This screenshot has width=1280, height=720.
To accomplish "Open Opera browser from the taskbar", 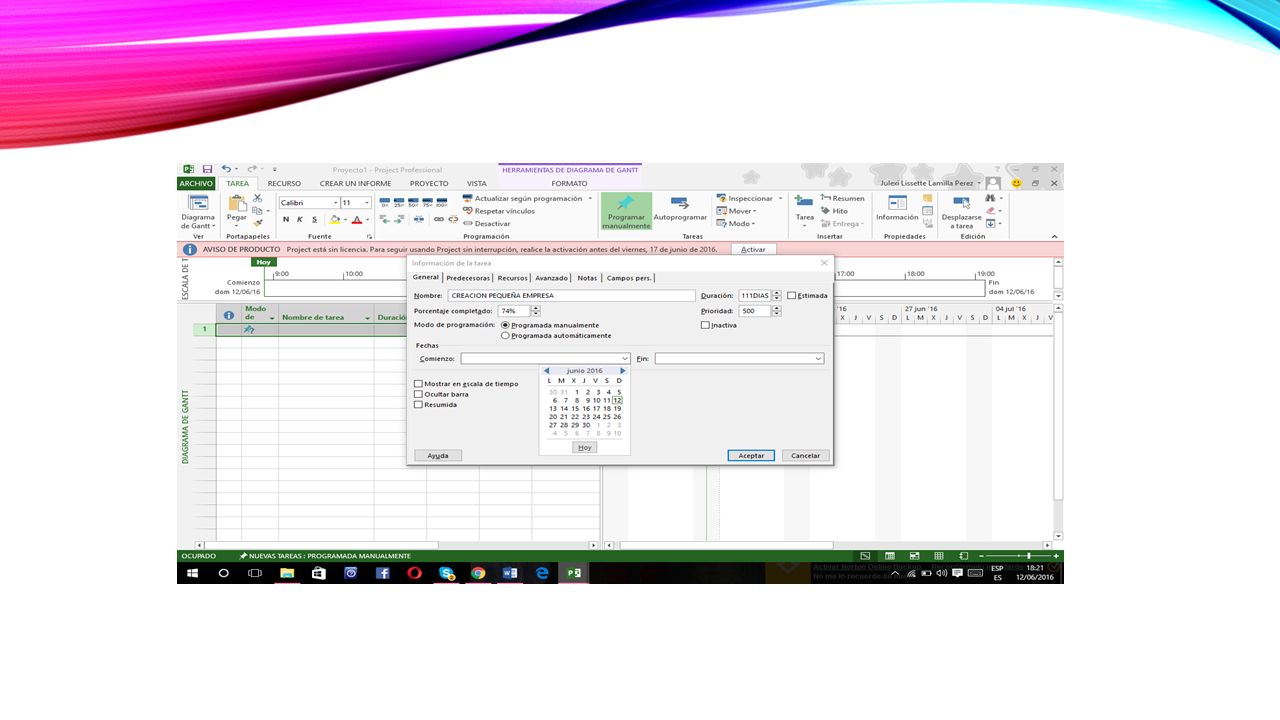I will 414,573.
